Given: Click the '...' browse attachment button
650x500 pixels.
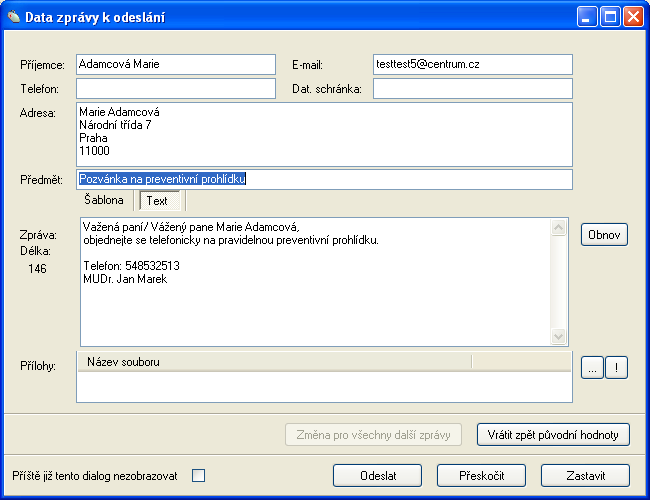Looking at the screenshot, I should click(x=592, y=368).
